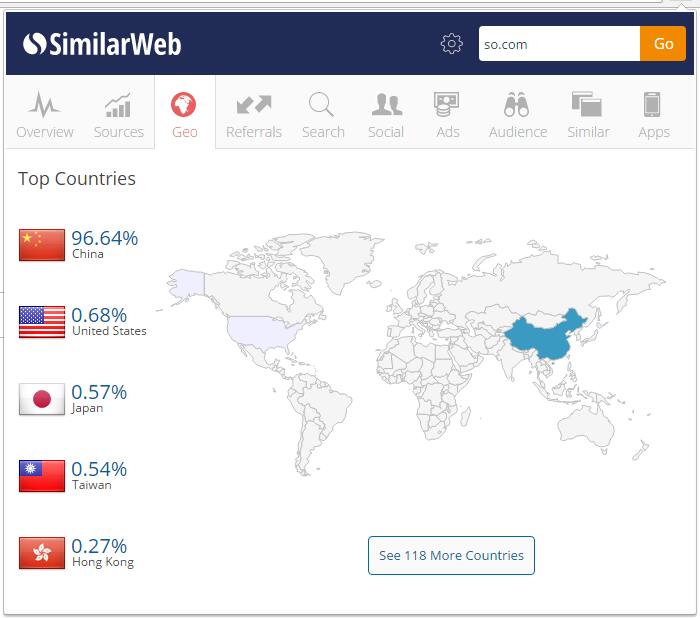Open the Sources tab
Image resolution: width=700 pixels, height=618 pixels.
tap(119, 114)
